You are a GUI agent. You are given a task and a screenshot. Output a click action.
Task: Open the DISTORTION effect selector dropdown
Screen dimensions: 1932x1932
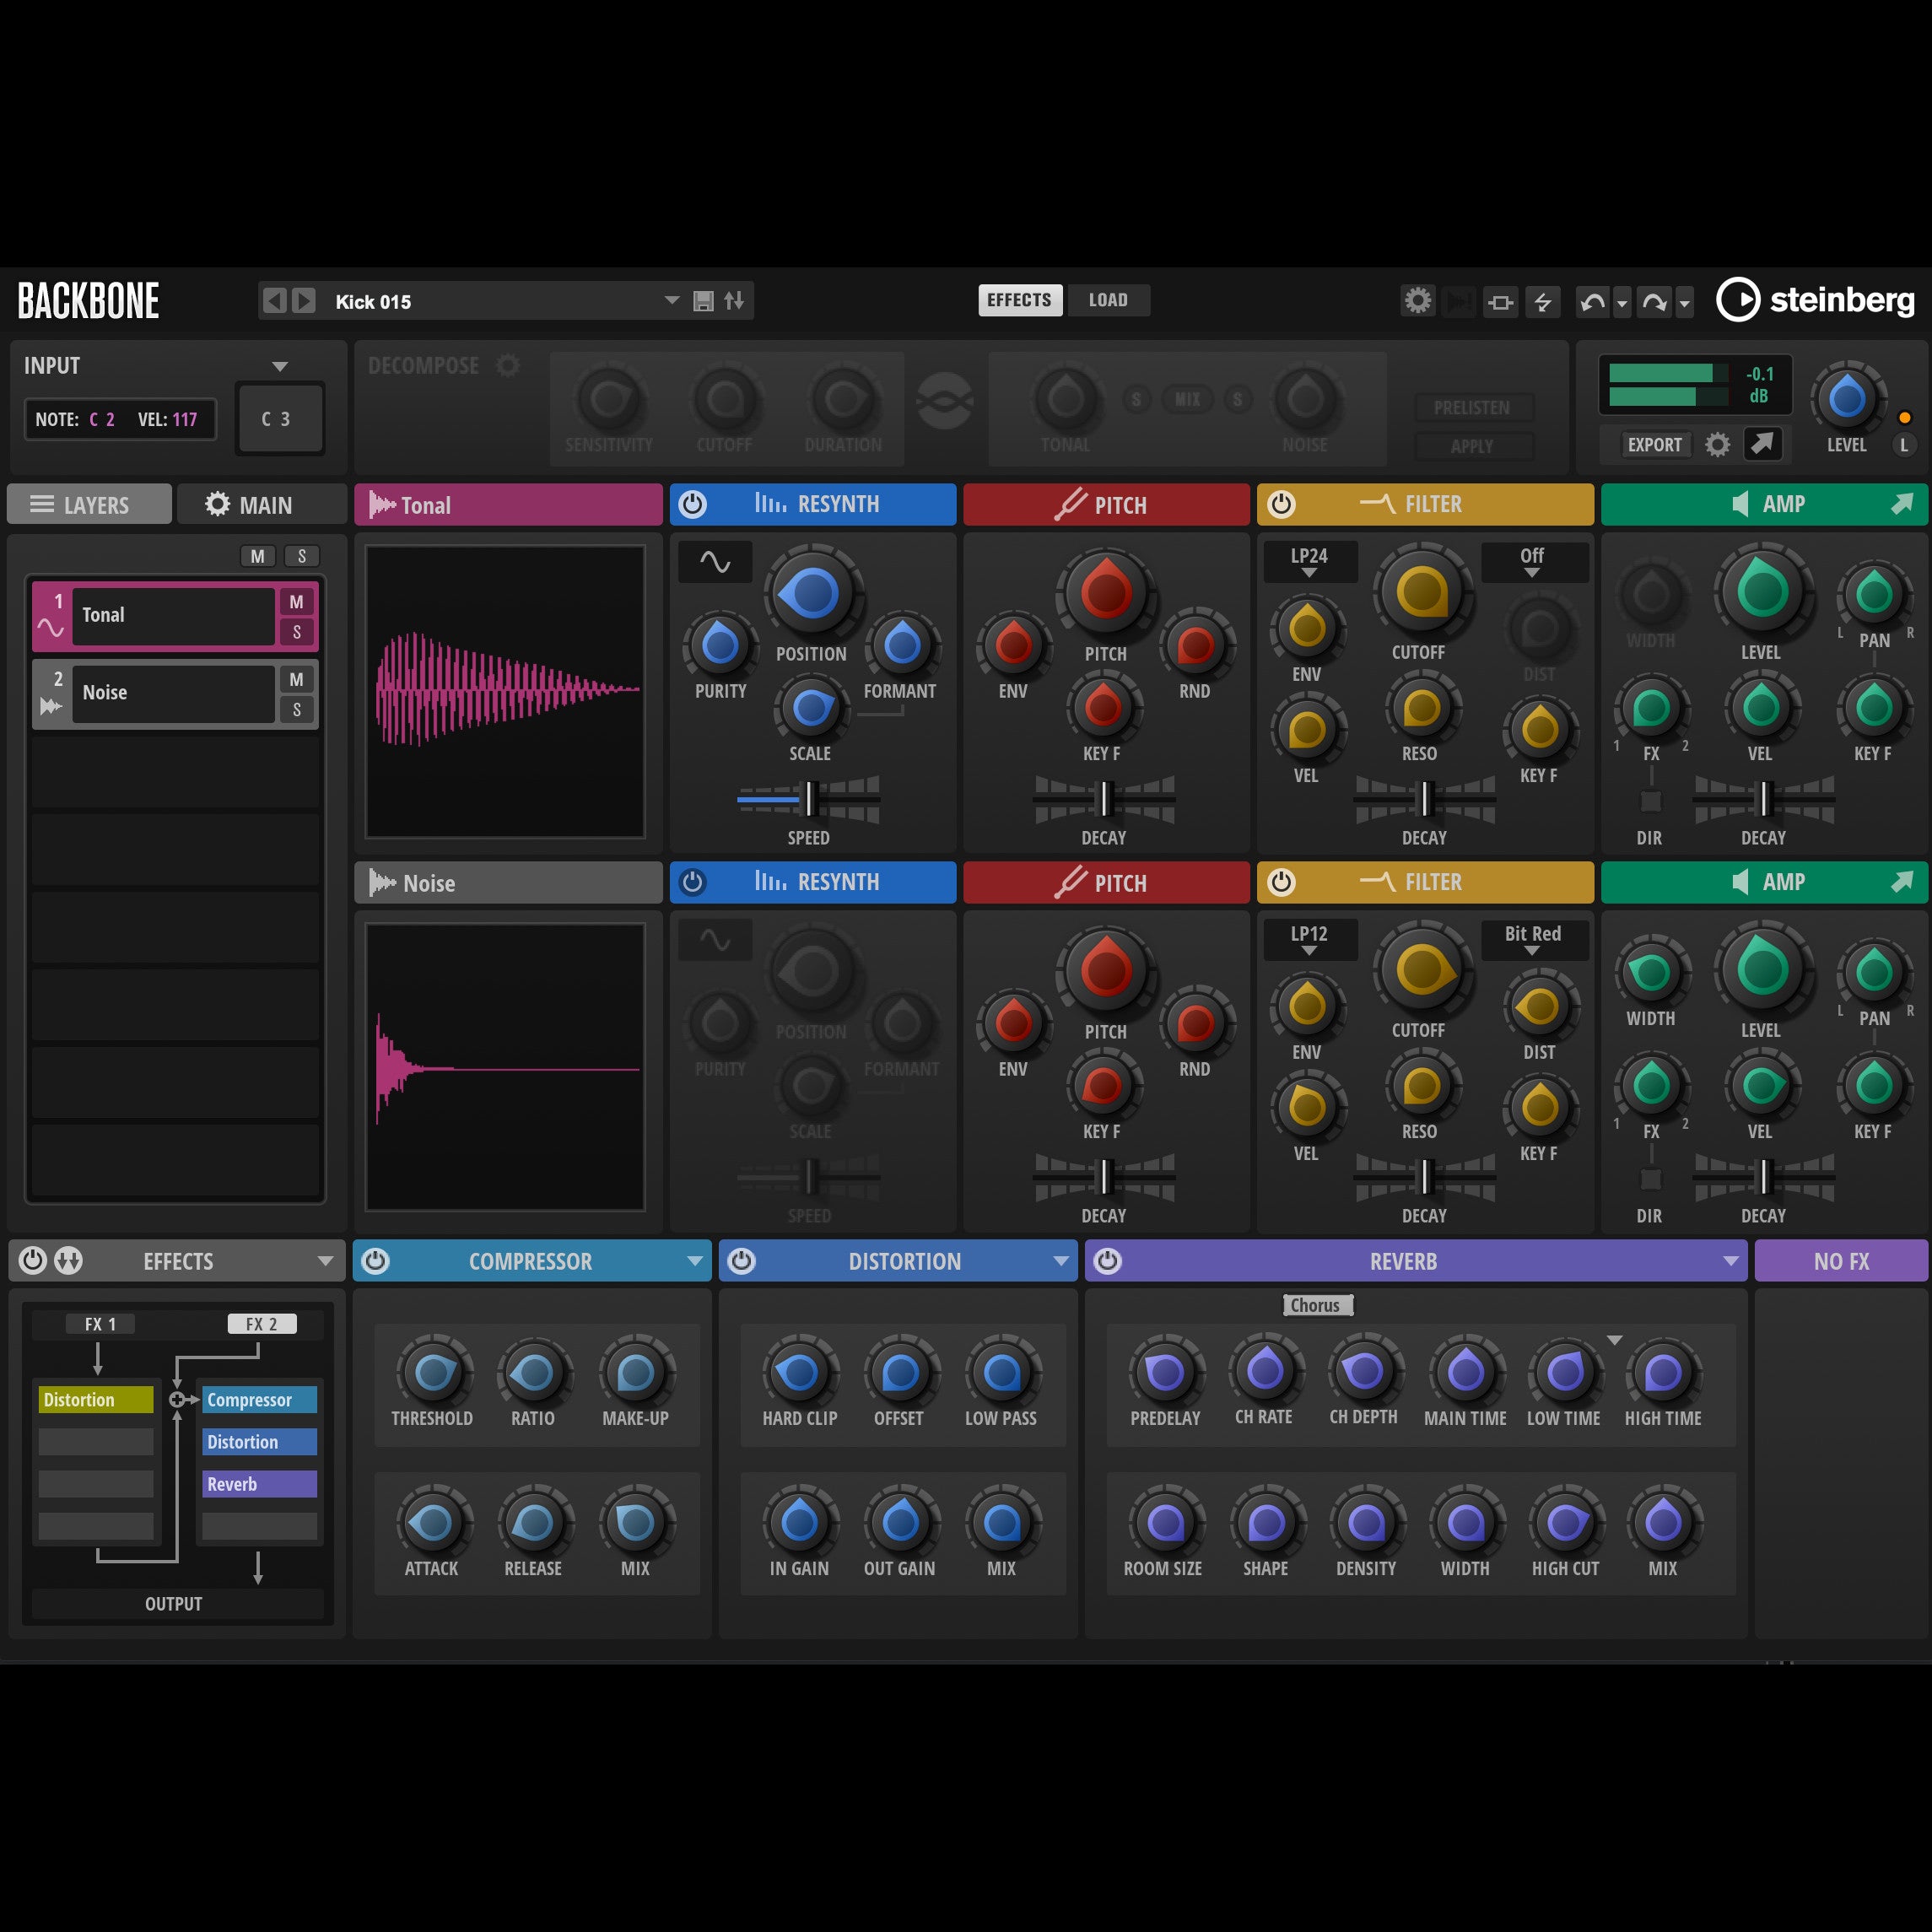point(1061,1261)
